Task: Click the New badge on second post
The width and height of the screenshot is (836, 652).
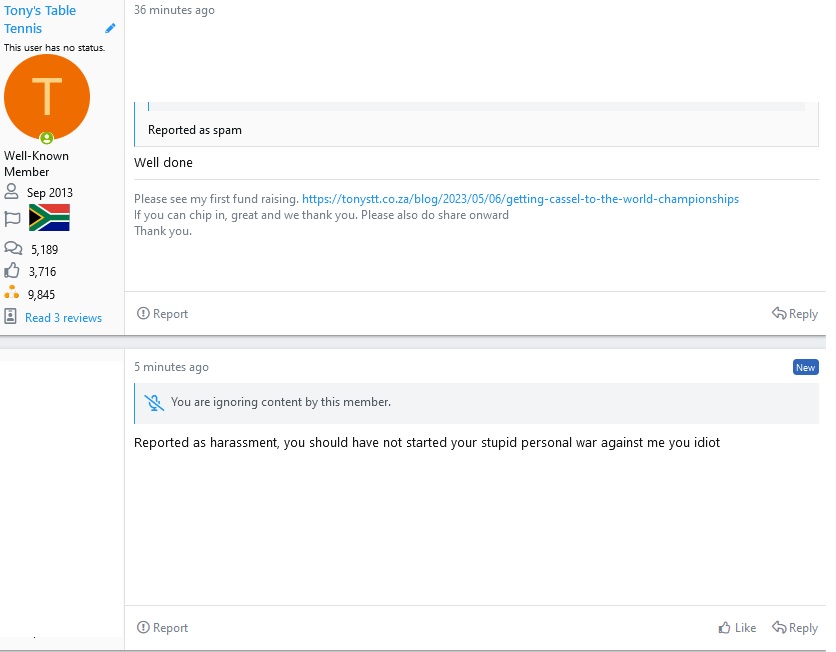Action: [805, 367]
